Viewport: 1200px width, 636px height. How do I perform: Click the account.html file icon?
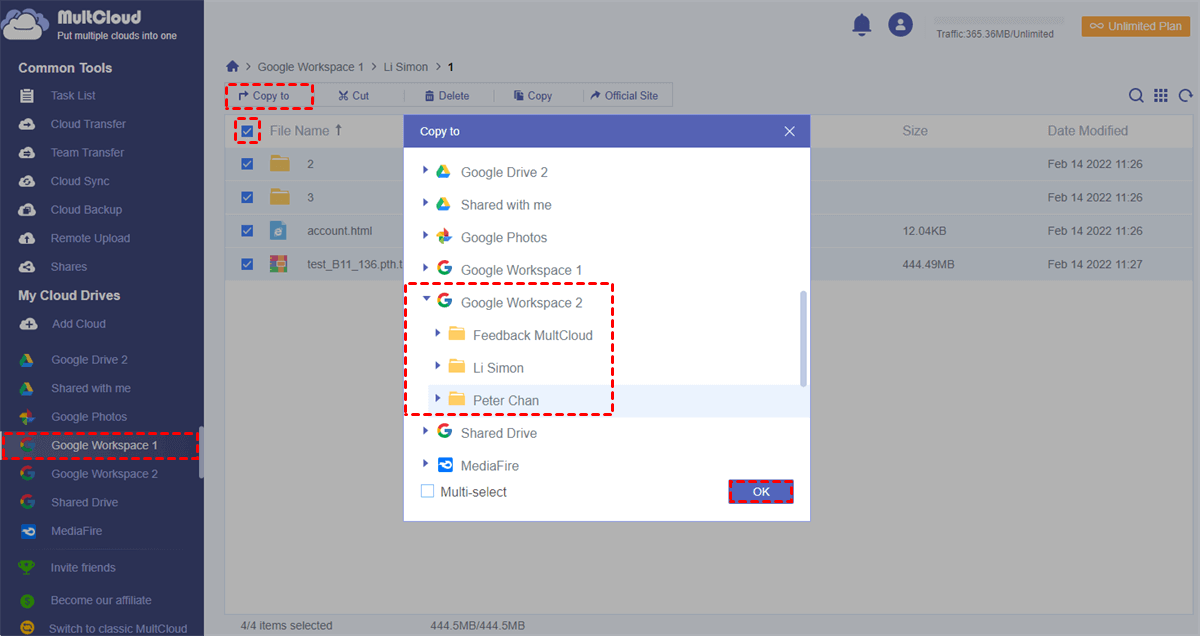[x=279, y=231]
